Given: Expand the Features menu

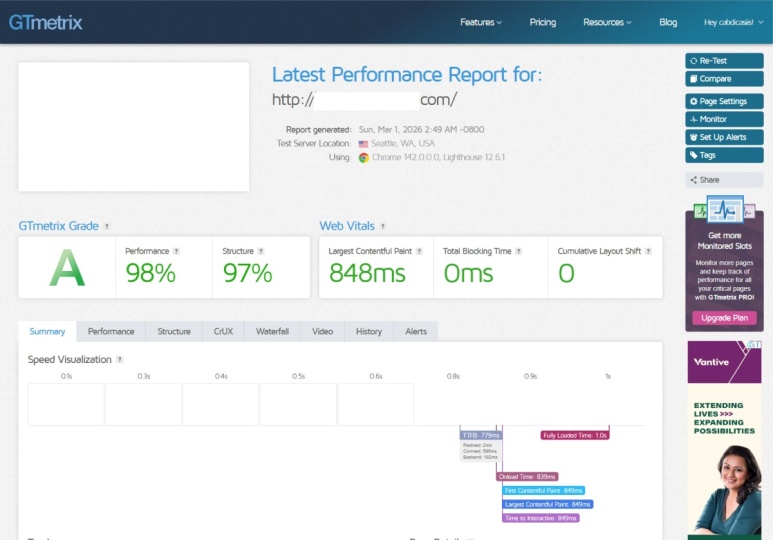Looking at the screenshot, I should coord(481,22).
